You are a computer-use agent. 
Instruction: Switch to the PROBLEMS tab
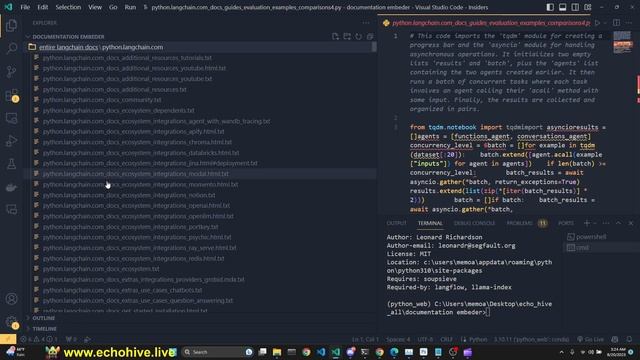[526, 223]
